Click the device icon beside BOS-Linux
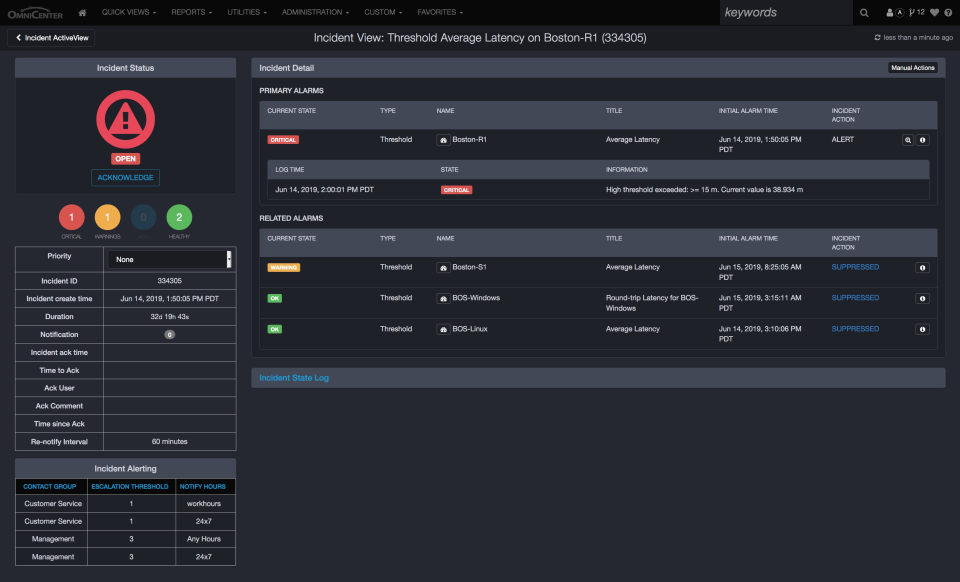The height and width of the screenshot is (582, 960). (443, 329)
